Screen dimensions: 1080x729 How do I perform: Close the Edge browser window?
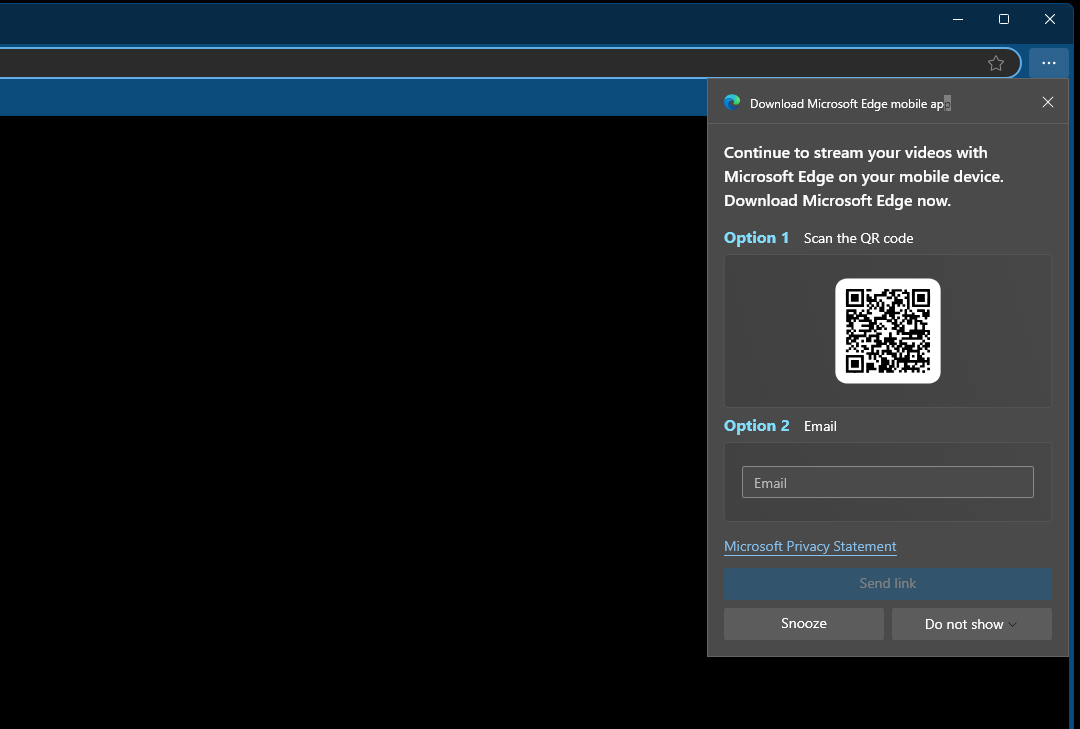[x=1050, y=19]
